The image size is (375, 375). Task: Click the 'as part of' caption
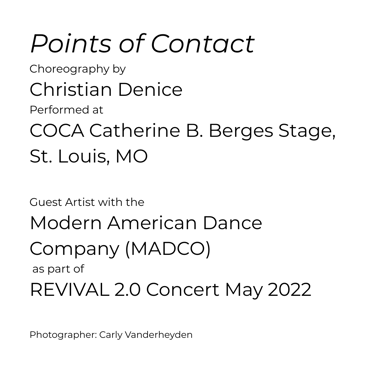[x=58, y=269]
